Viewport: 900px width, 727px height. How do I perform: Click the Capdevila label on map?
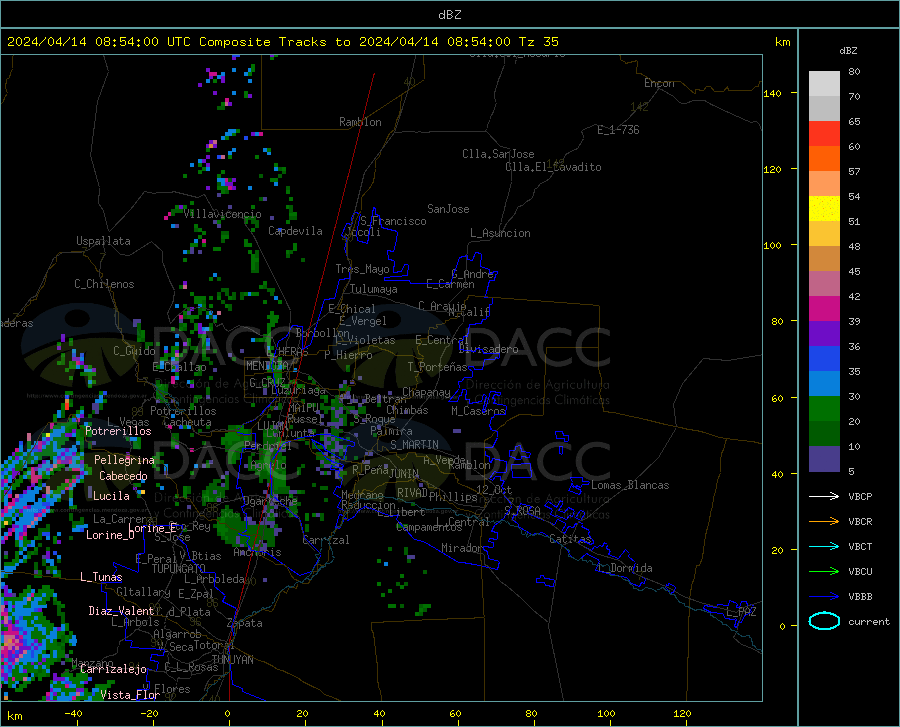(295, 231)
